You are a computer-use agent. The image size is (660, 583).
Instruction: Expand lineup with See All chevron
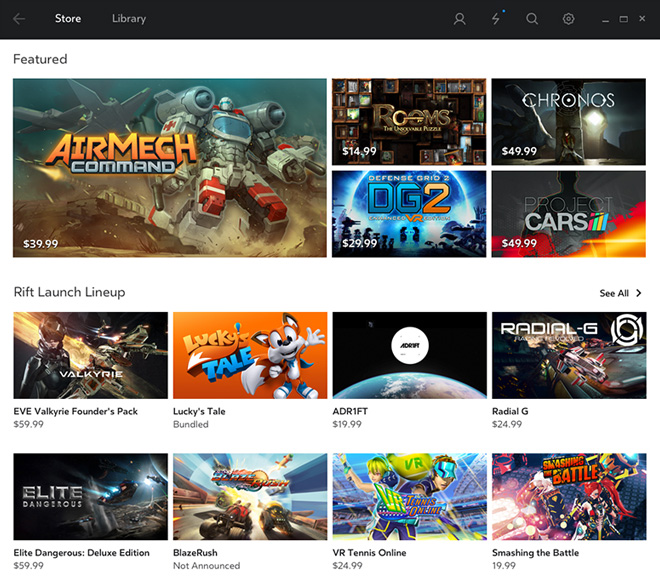coord(639,293)
